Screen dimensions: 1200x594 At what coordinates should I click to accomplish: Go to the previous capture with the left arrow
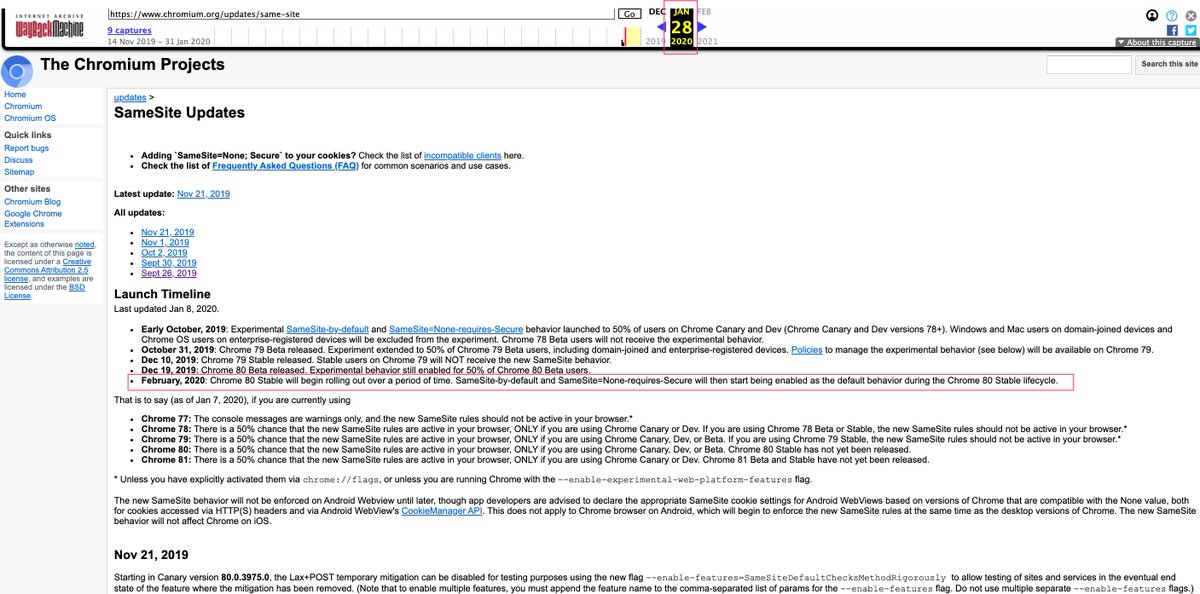(x=661, y=26)
